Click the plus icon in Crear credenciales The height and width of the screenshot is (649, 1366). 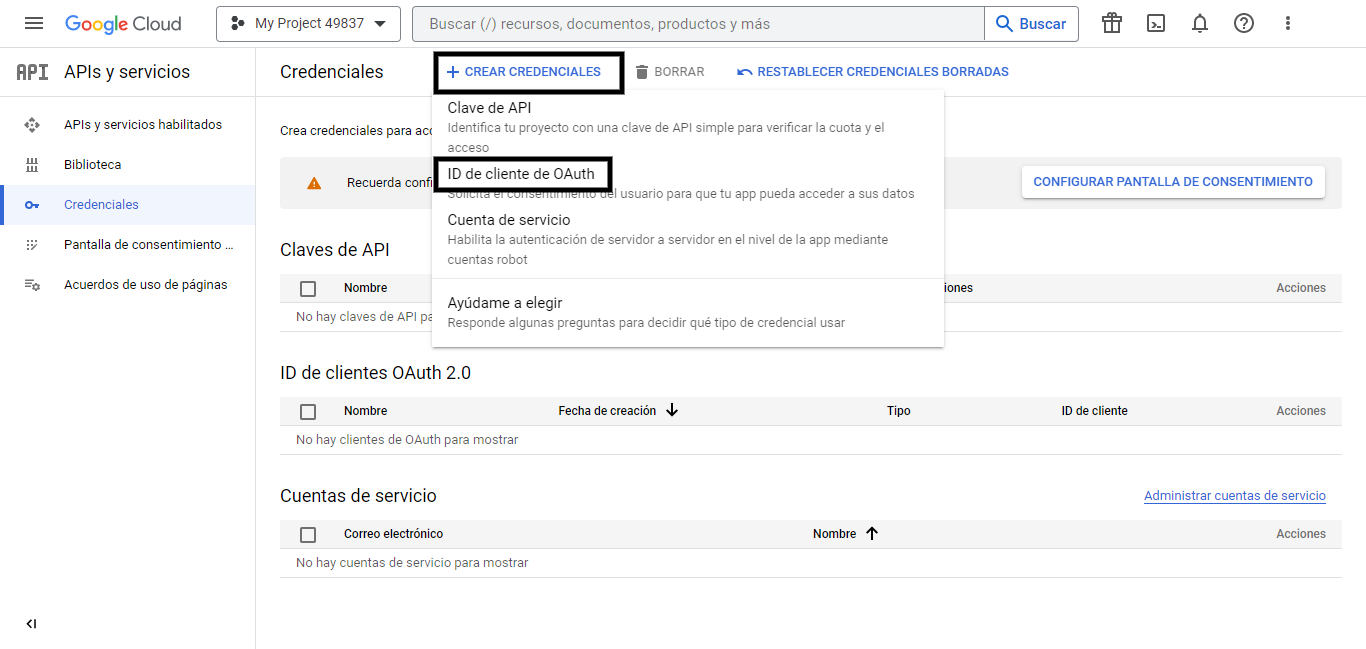click(453, 72)
